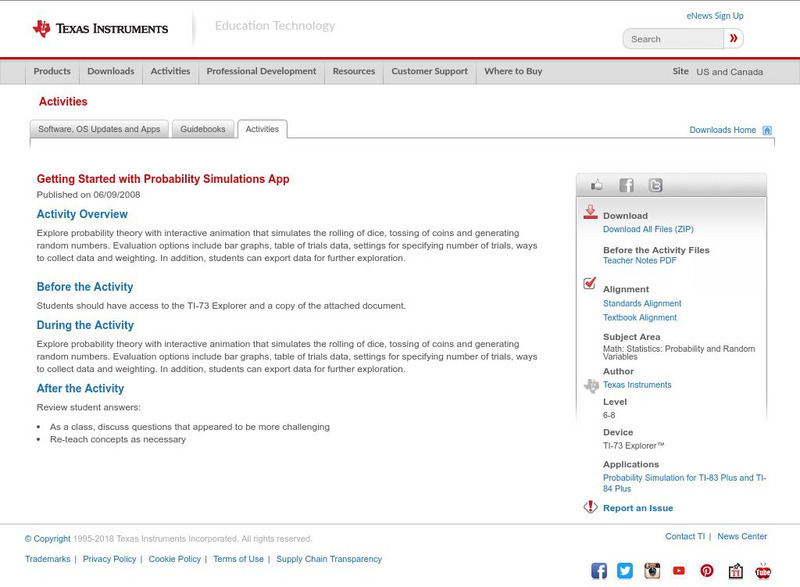Image resolution: width=800 pixels, height=587 pixels.
Task: Open Terms of Use footer link
Action: (238, 559)
